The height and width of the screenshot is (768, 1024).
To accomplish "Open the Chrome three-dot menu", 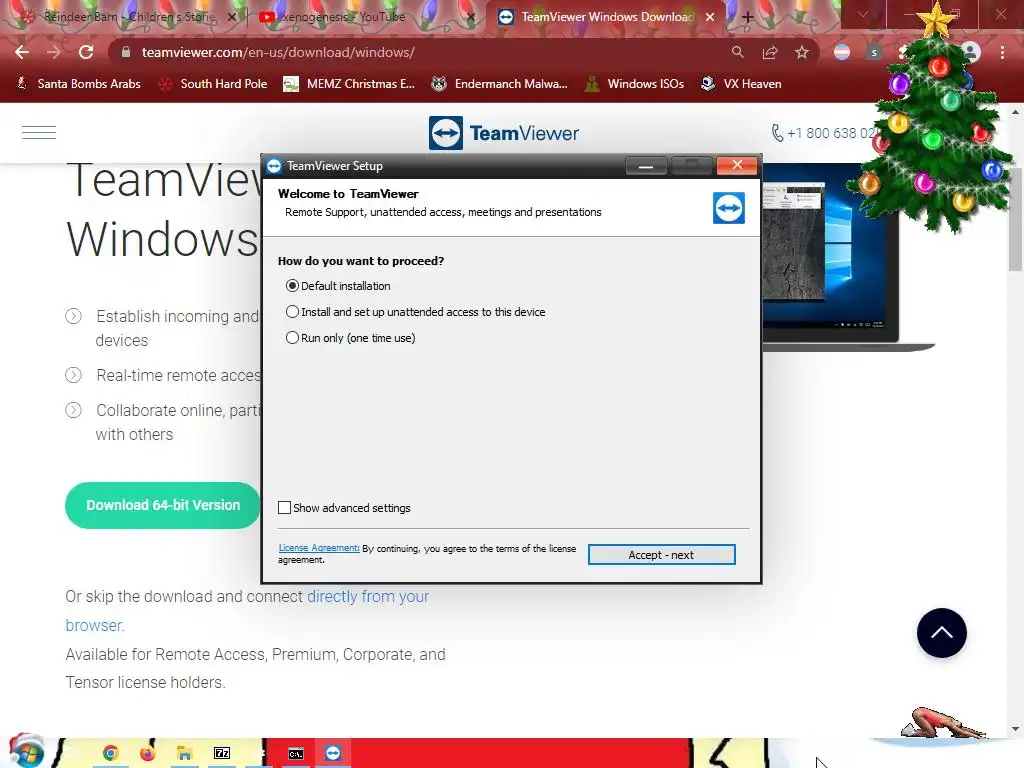I will pyautogui.click(x=1002, y=52).
